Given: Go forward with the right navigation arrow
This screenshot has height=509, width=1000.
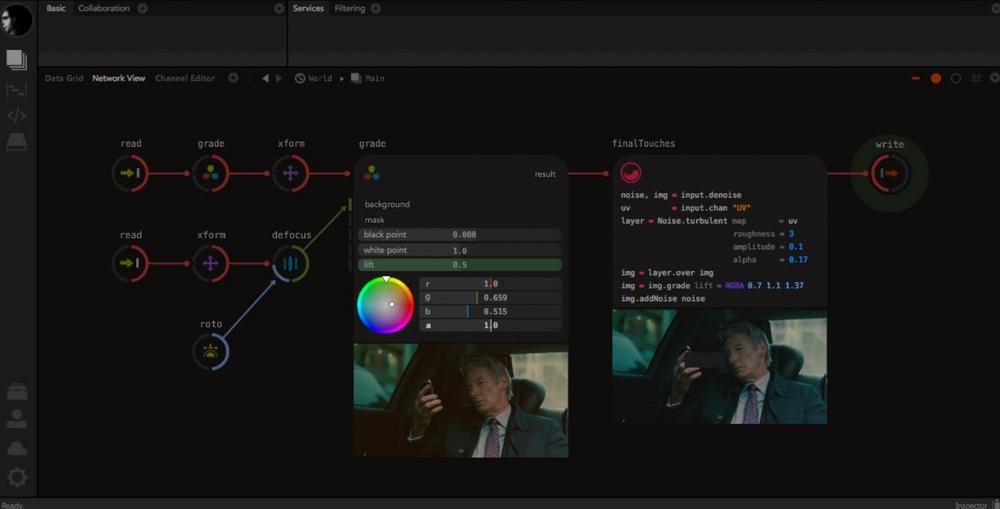Looking at the screenshot, I should click(x=278, y=78).
